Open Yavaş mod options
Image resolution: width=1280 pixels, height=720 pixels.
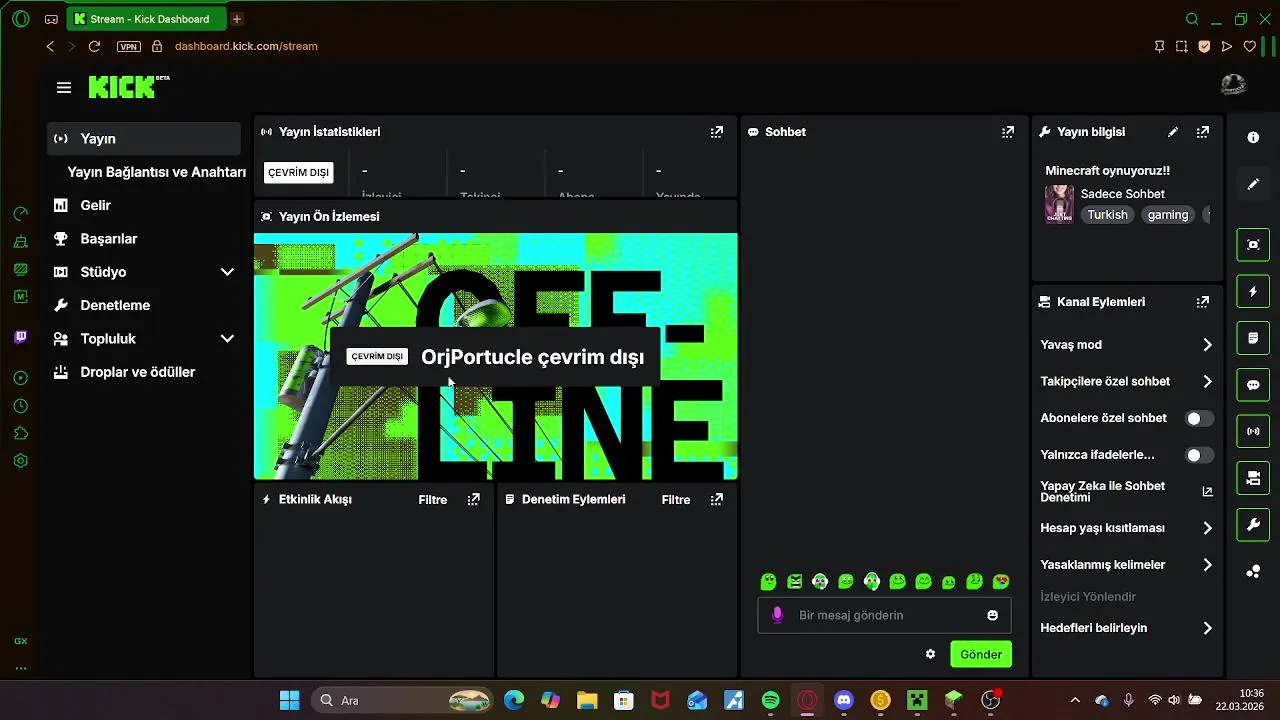pos(1126,345)
